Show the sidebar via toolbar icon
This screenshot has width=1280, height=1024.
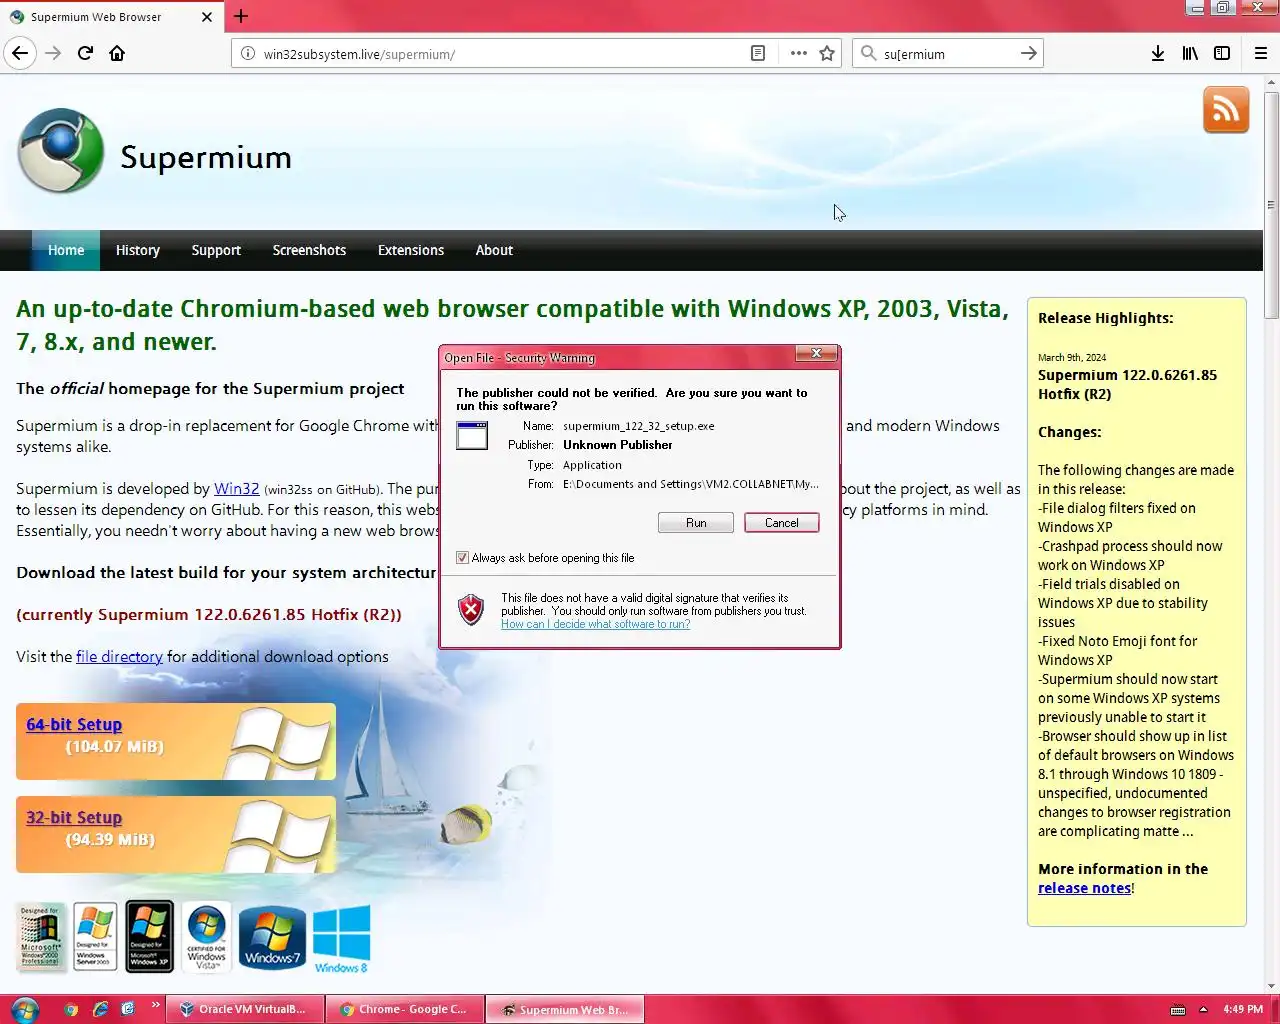tap(1222, 54)
